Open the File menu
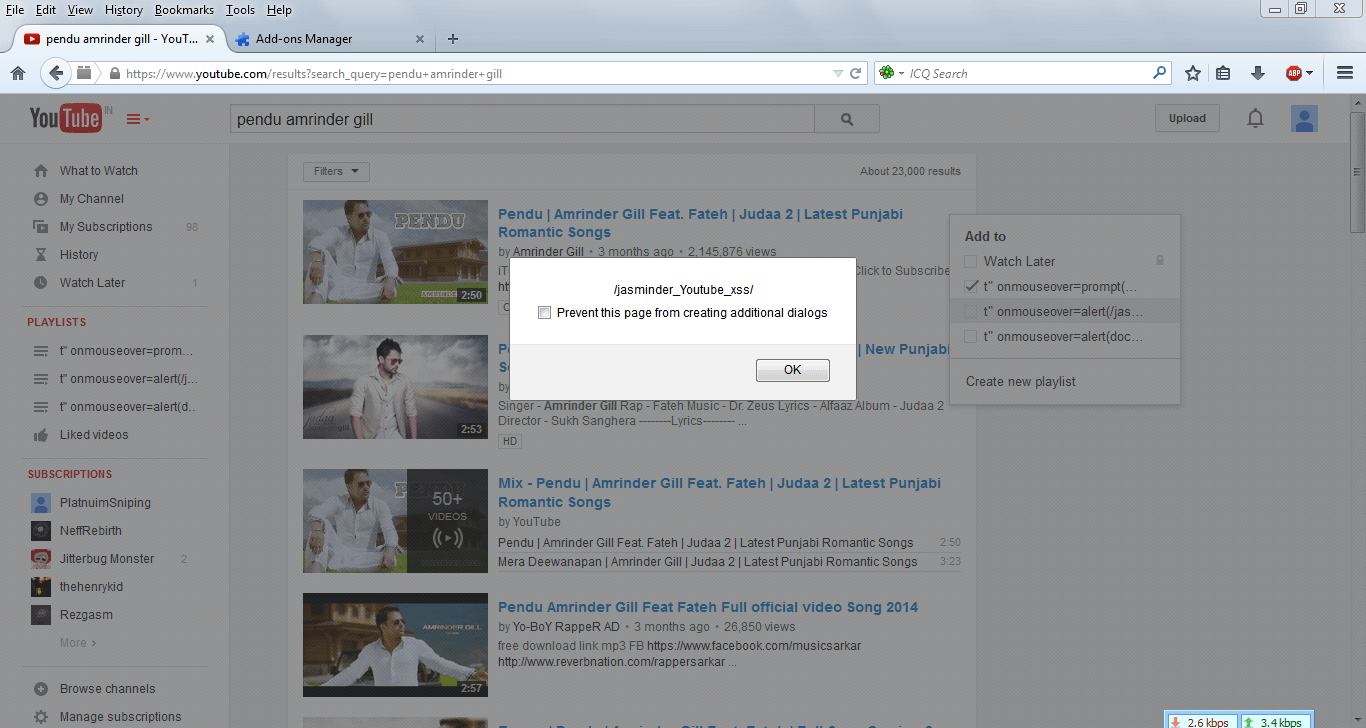This screenshot has width=1366, height=728. pos(15,10)
